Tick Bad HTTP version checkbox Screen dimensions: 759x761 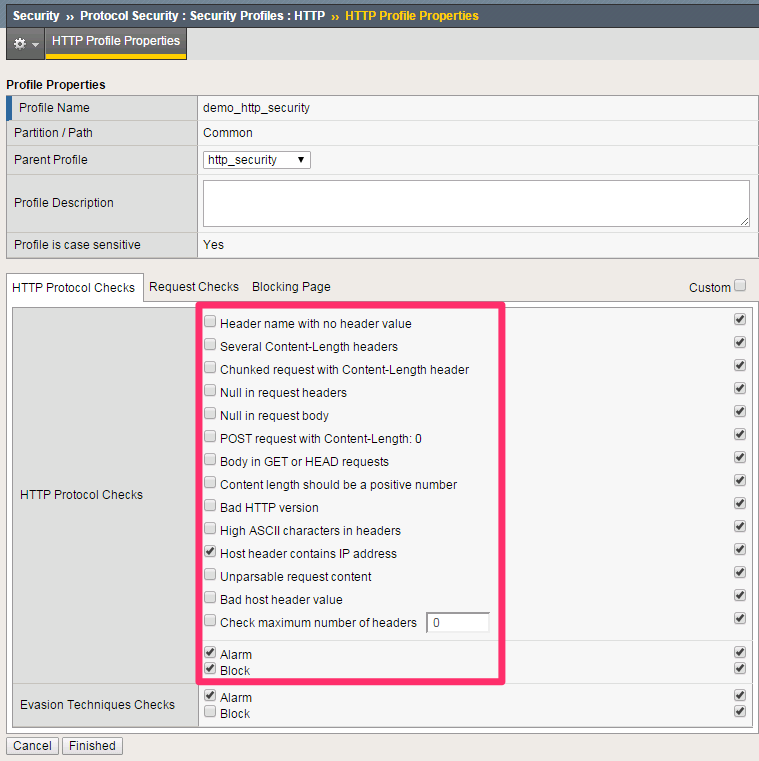coord(210,506)
